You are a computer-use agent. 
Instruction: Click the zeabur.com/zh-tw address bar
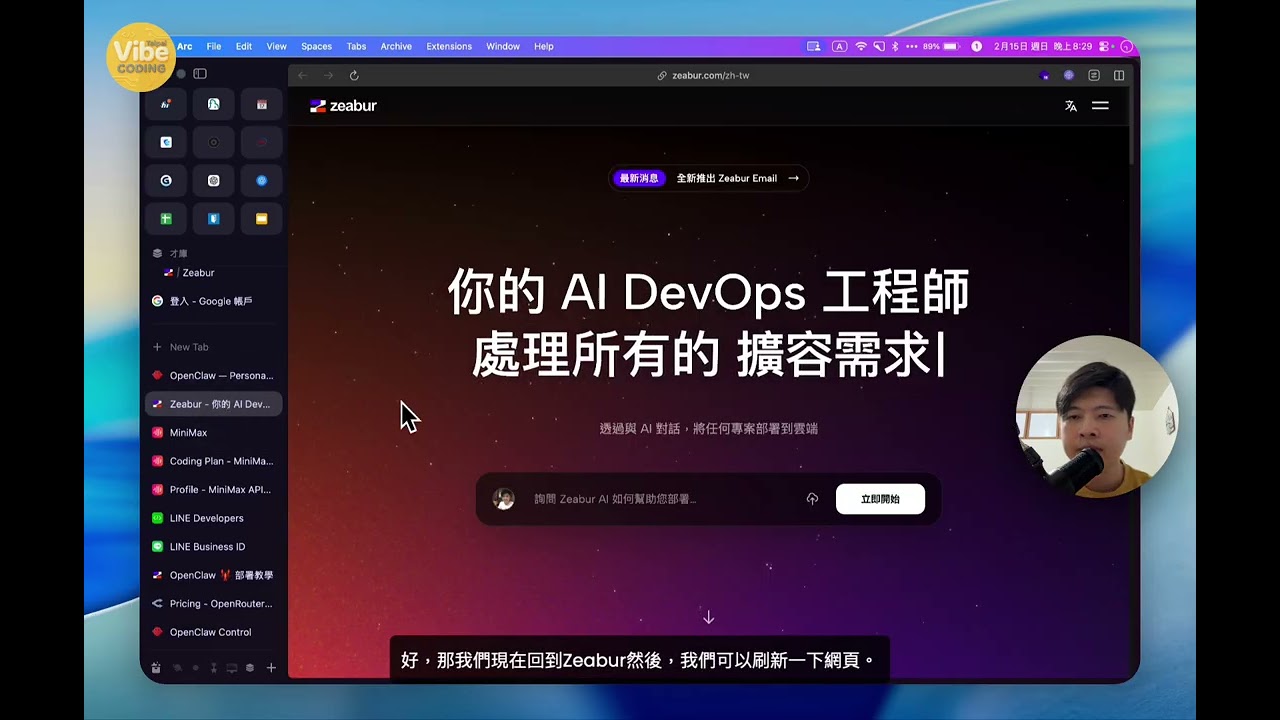point(703,75)
